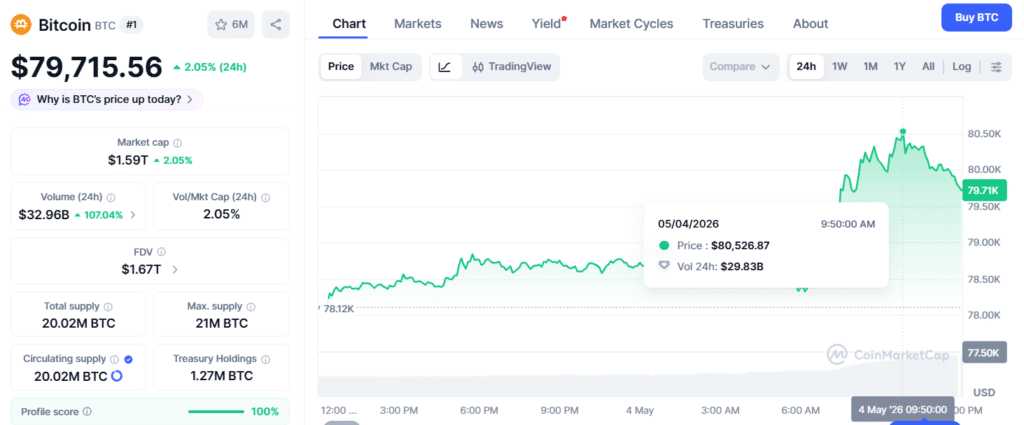Image resolution: width=1024 pixels, height=425 pixels.
Task: Click the #1 rank badge
Action: click(131, 25)
